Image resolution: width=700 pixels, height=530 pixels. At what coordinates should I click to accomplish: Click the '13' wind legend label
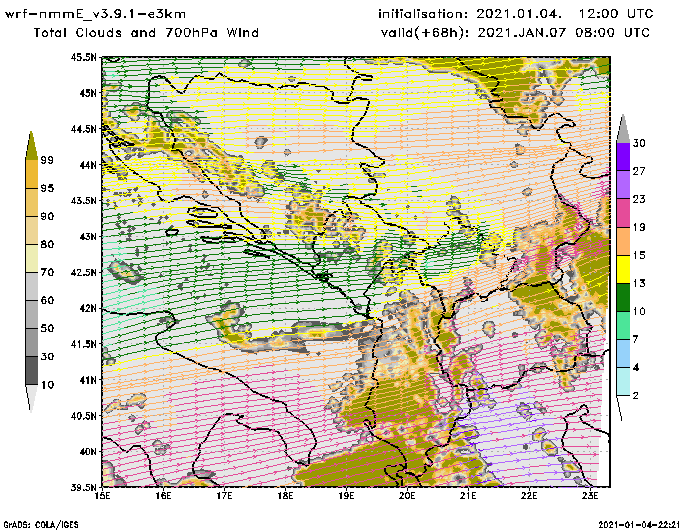[x=639, y=284]
